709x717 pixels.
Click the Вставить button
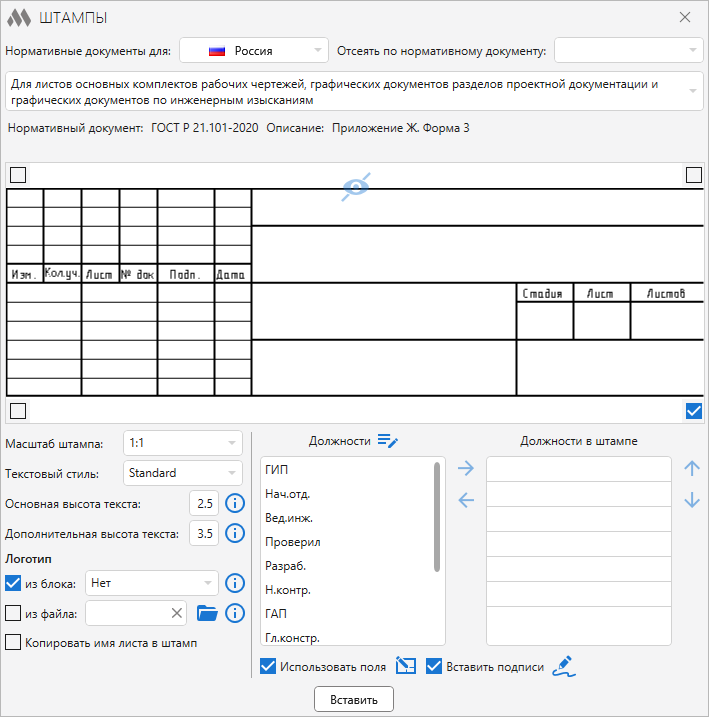click(354, 699)
